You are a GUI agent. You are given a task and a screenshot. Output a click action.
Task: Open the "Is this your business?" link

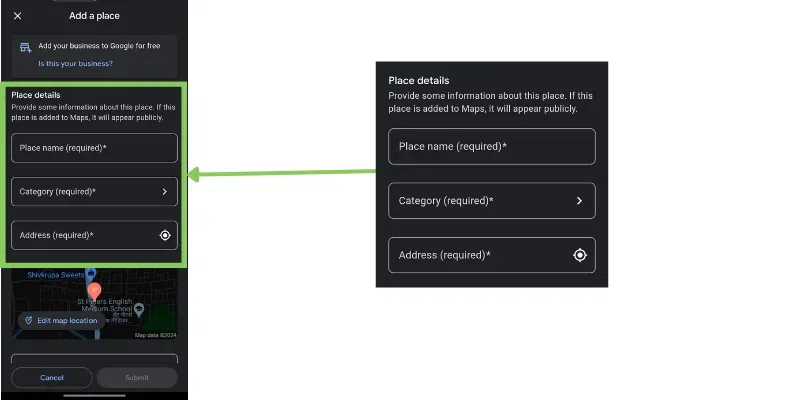tap(75, 63)
